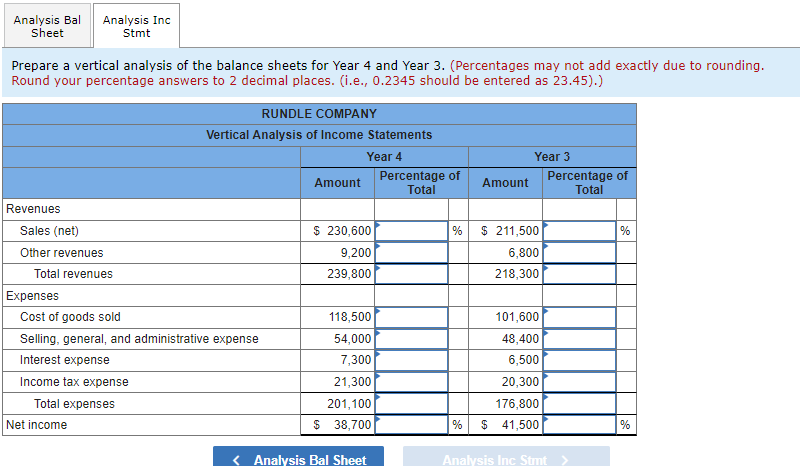Click the Year 3 column header
This screenshot has width=808, height=466.
click(552, 157)
